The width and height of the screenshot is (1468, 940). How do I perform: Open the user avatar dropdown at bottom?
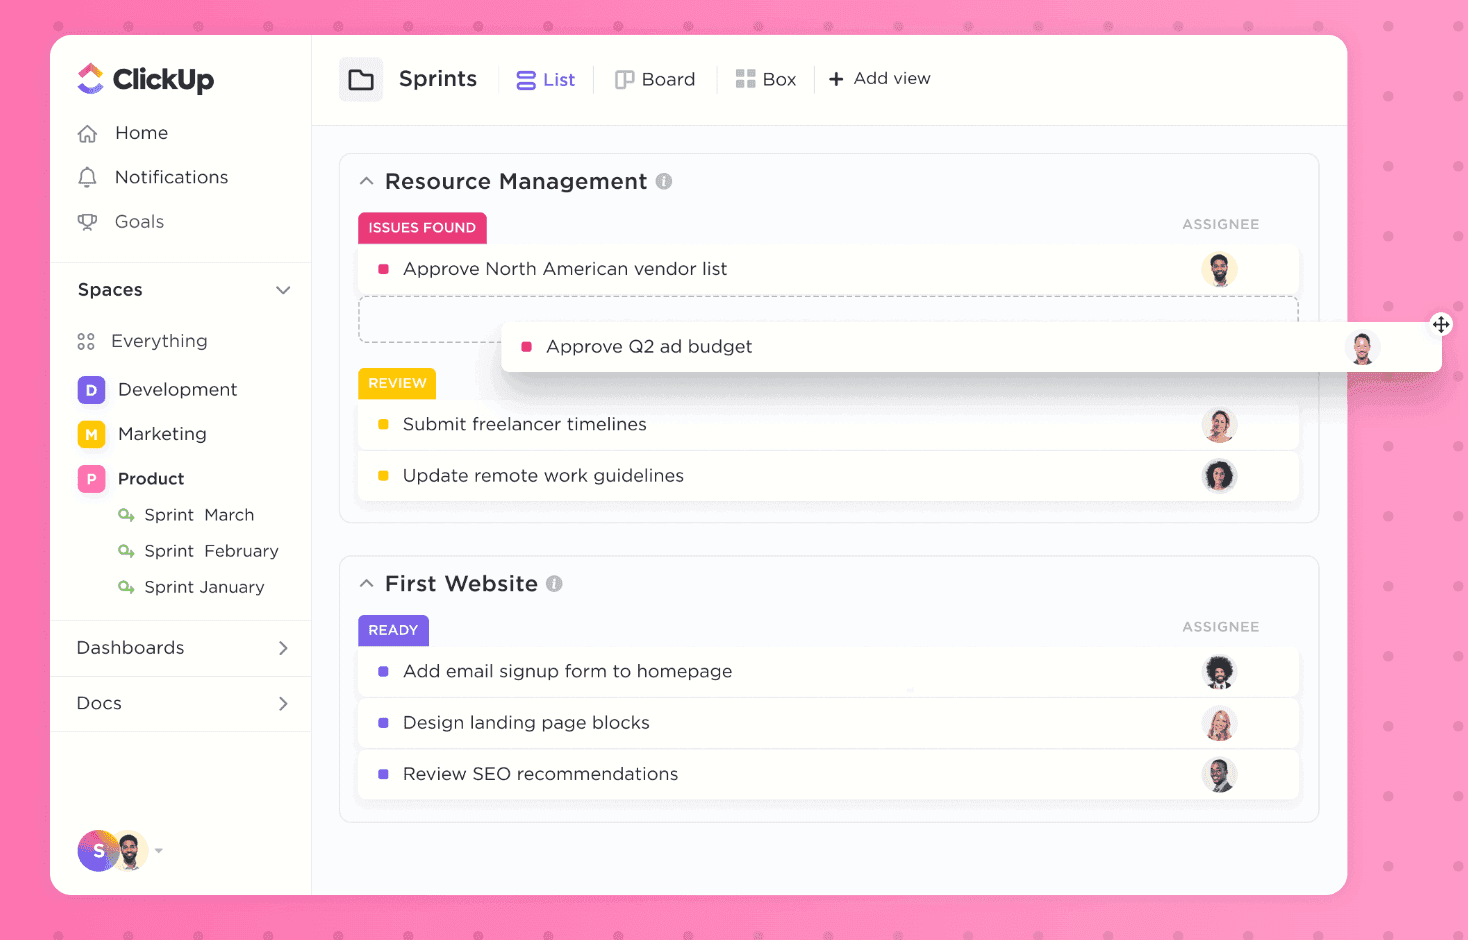[x=159, y=851]
